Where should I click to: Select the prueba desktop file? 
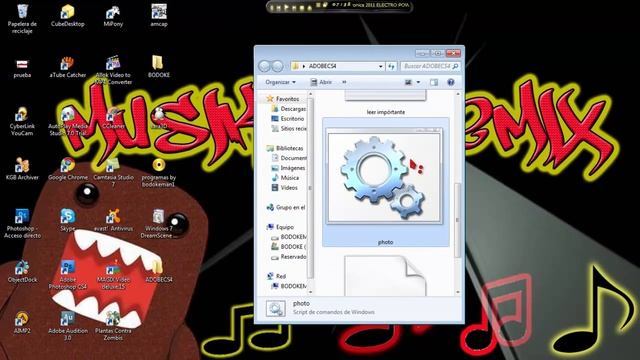(22, 68)
